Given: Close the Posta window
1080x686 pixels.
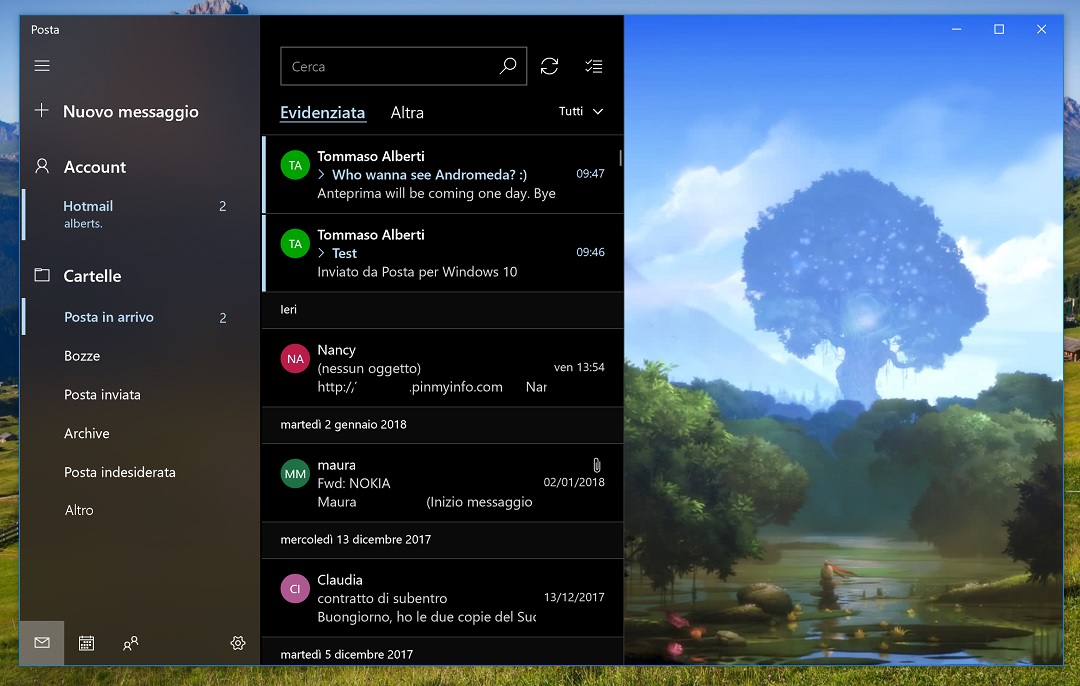Looking at the screenshot, I should tap(1041, 29).
